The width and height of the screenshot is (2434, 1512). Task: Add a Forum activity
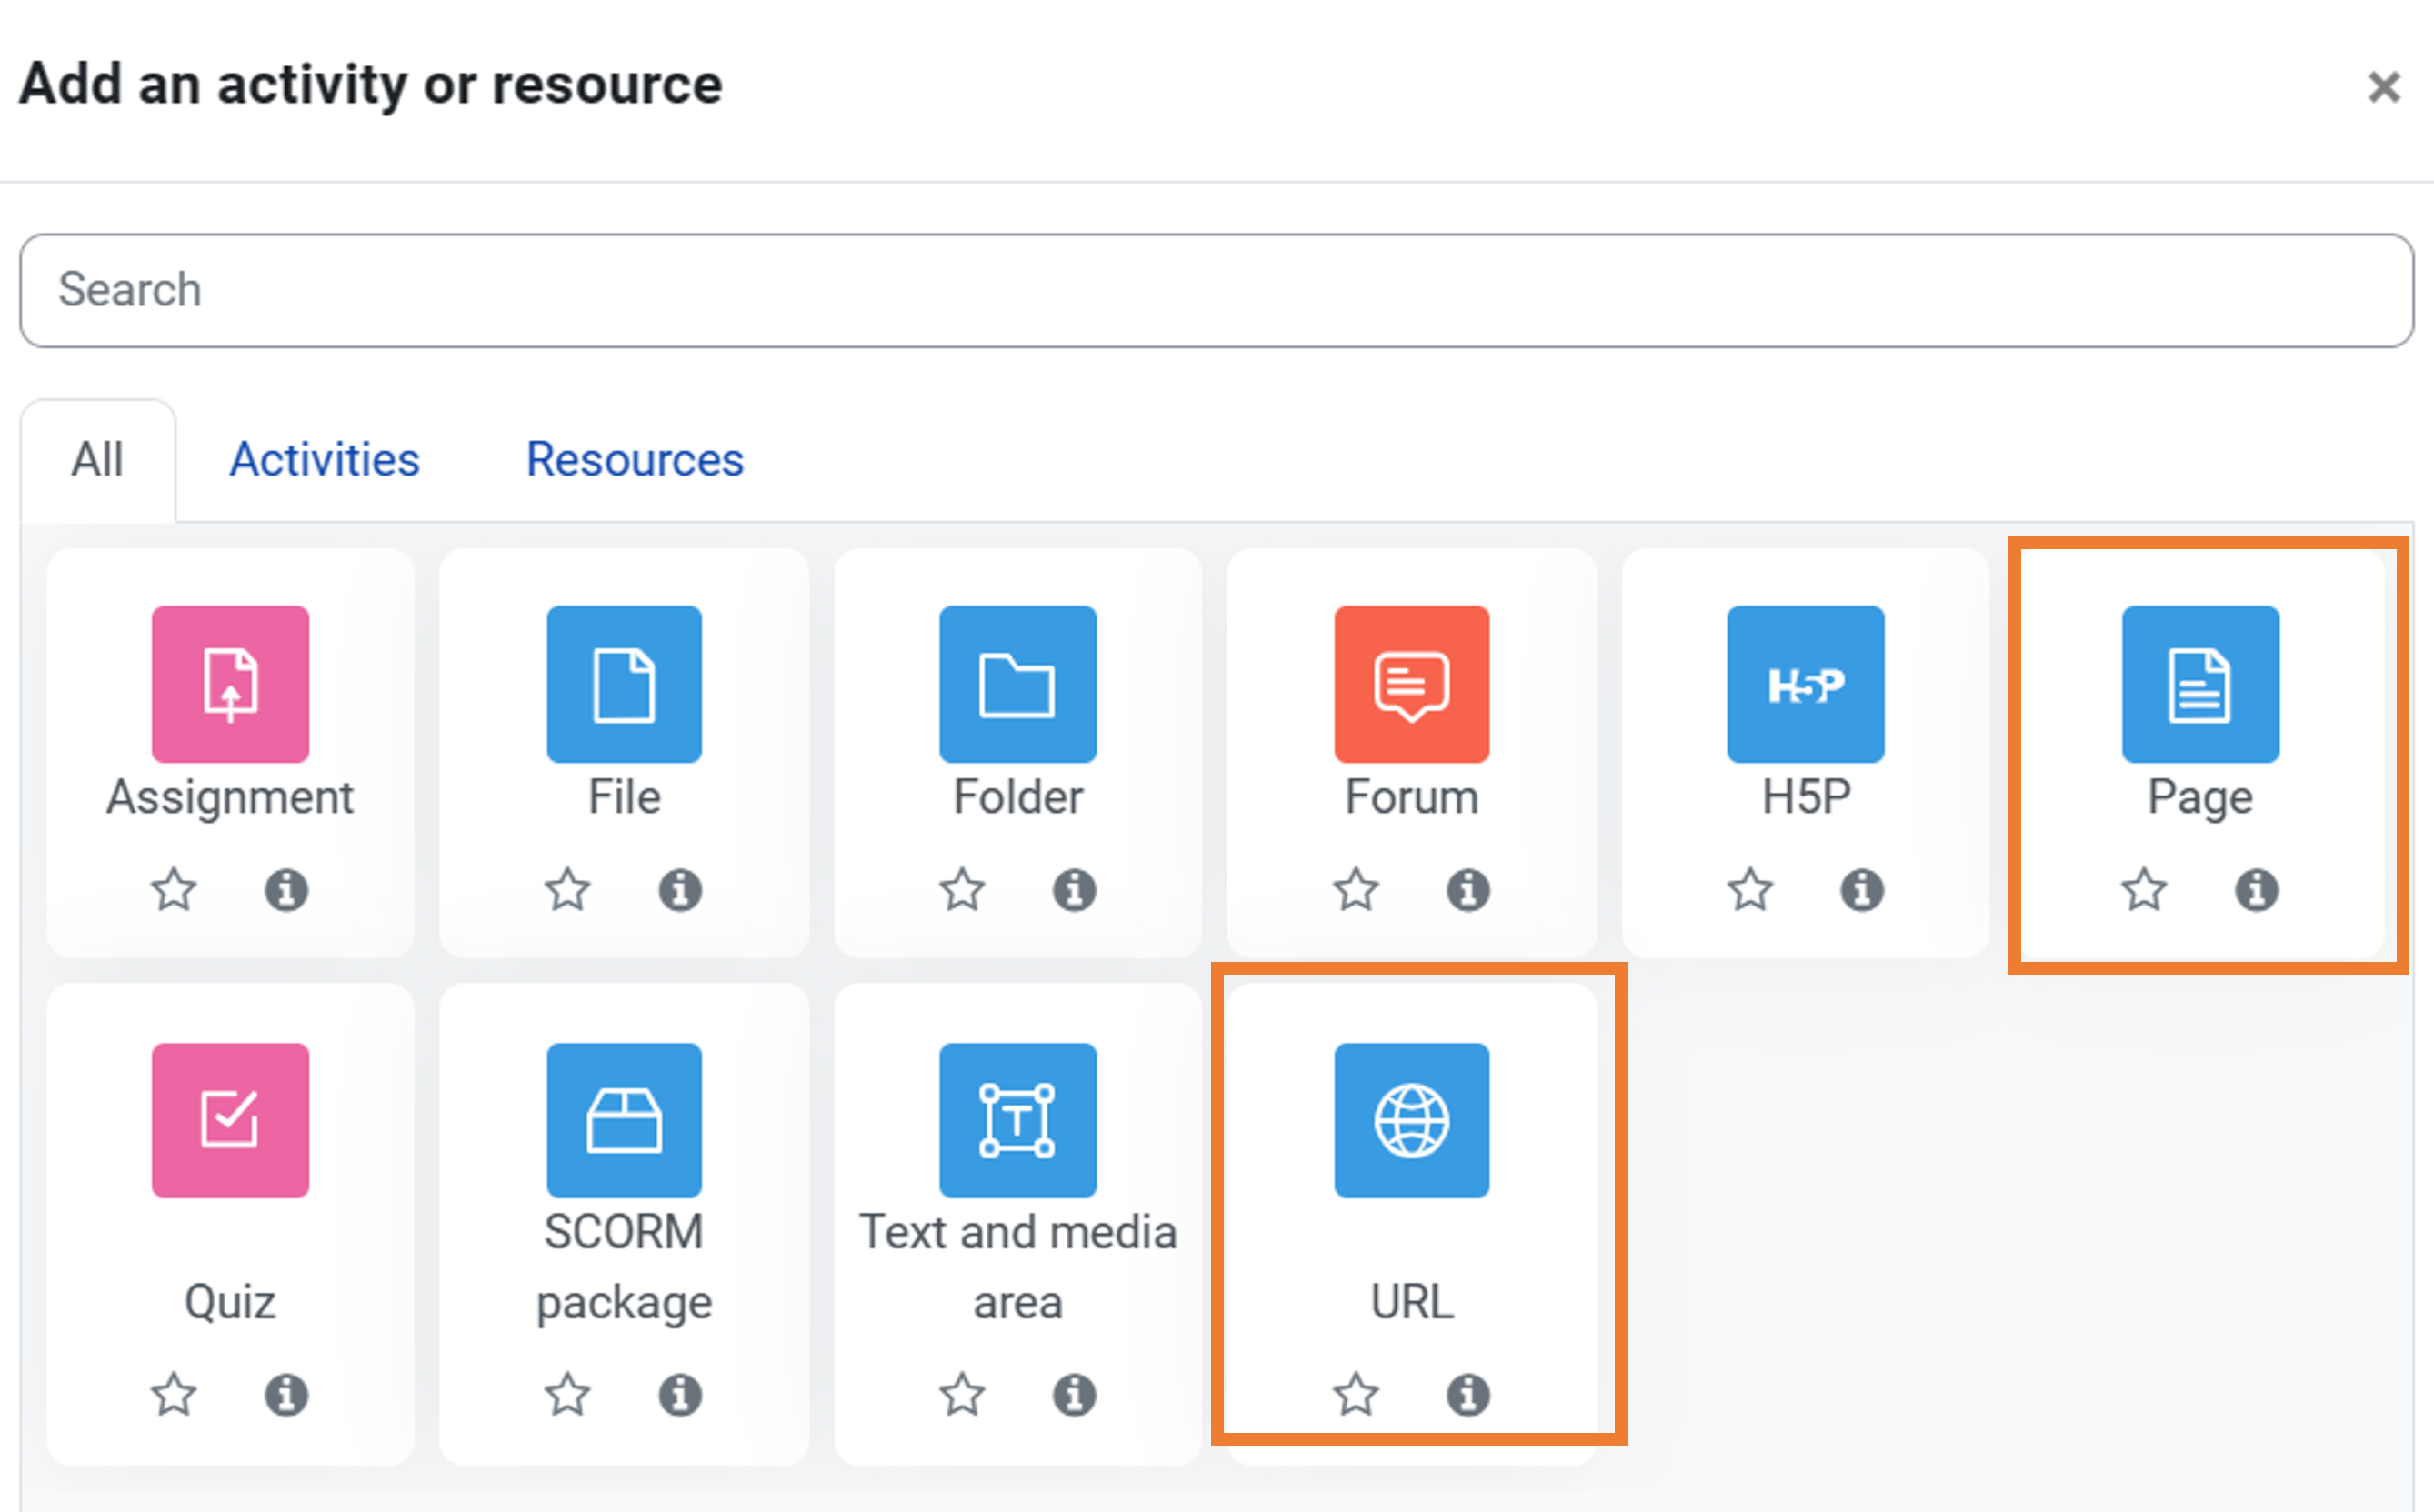click(1411, 684)
